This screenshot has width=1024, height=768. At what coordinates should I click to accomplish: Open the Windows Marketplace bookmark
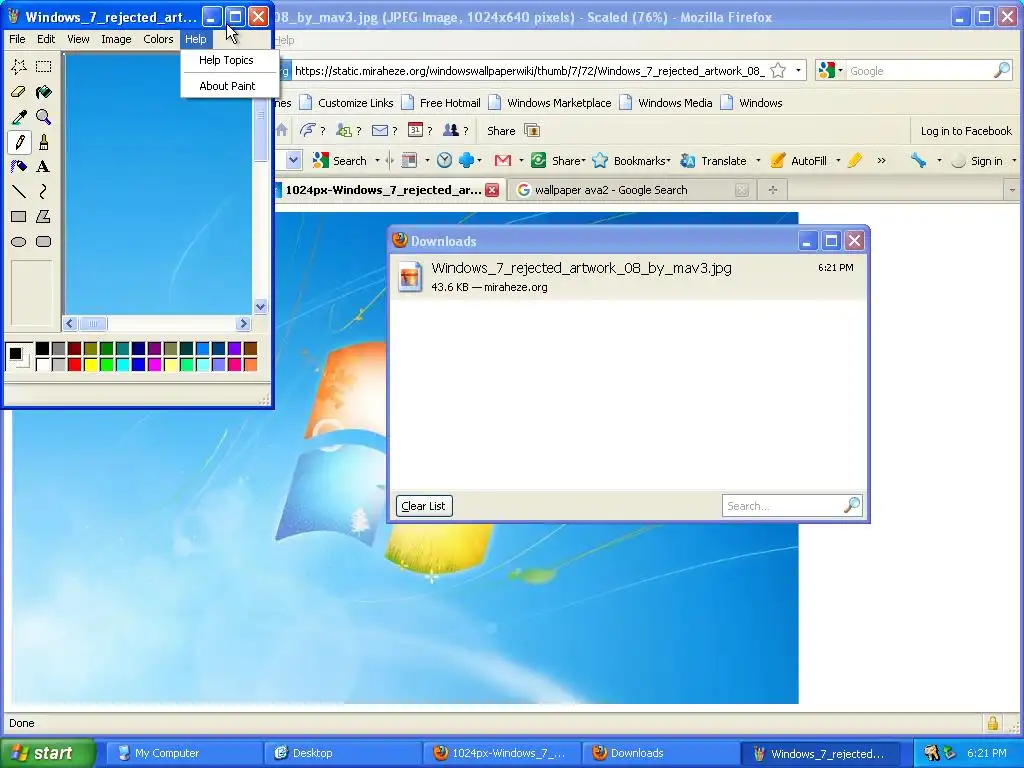pos(550,103)
